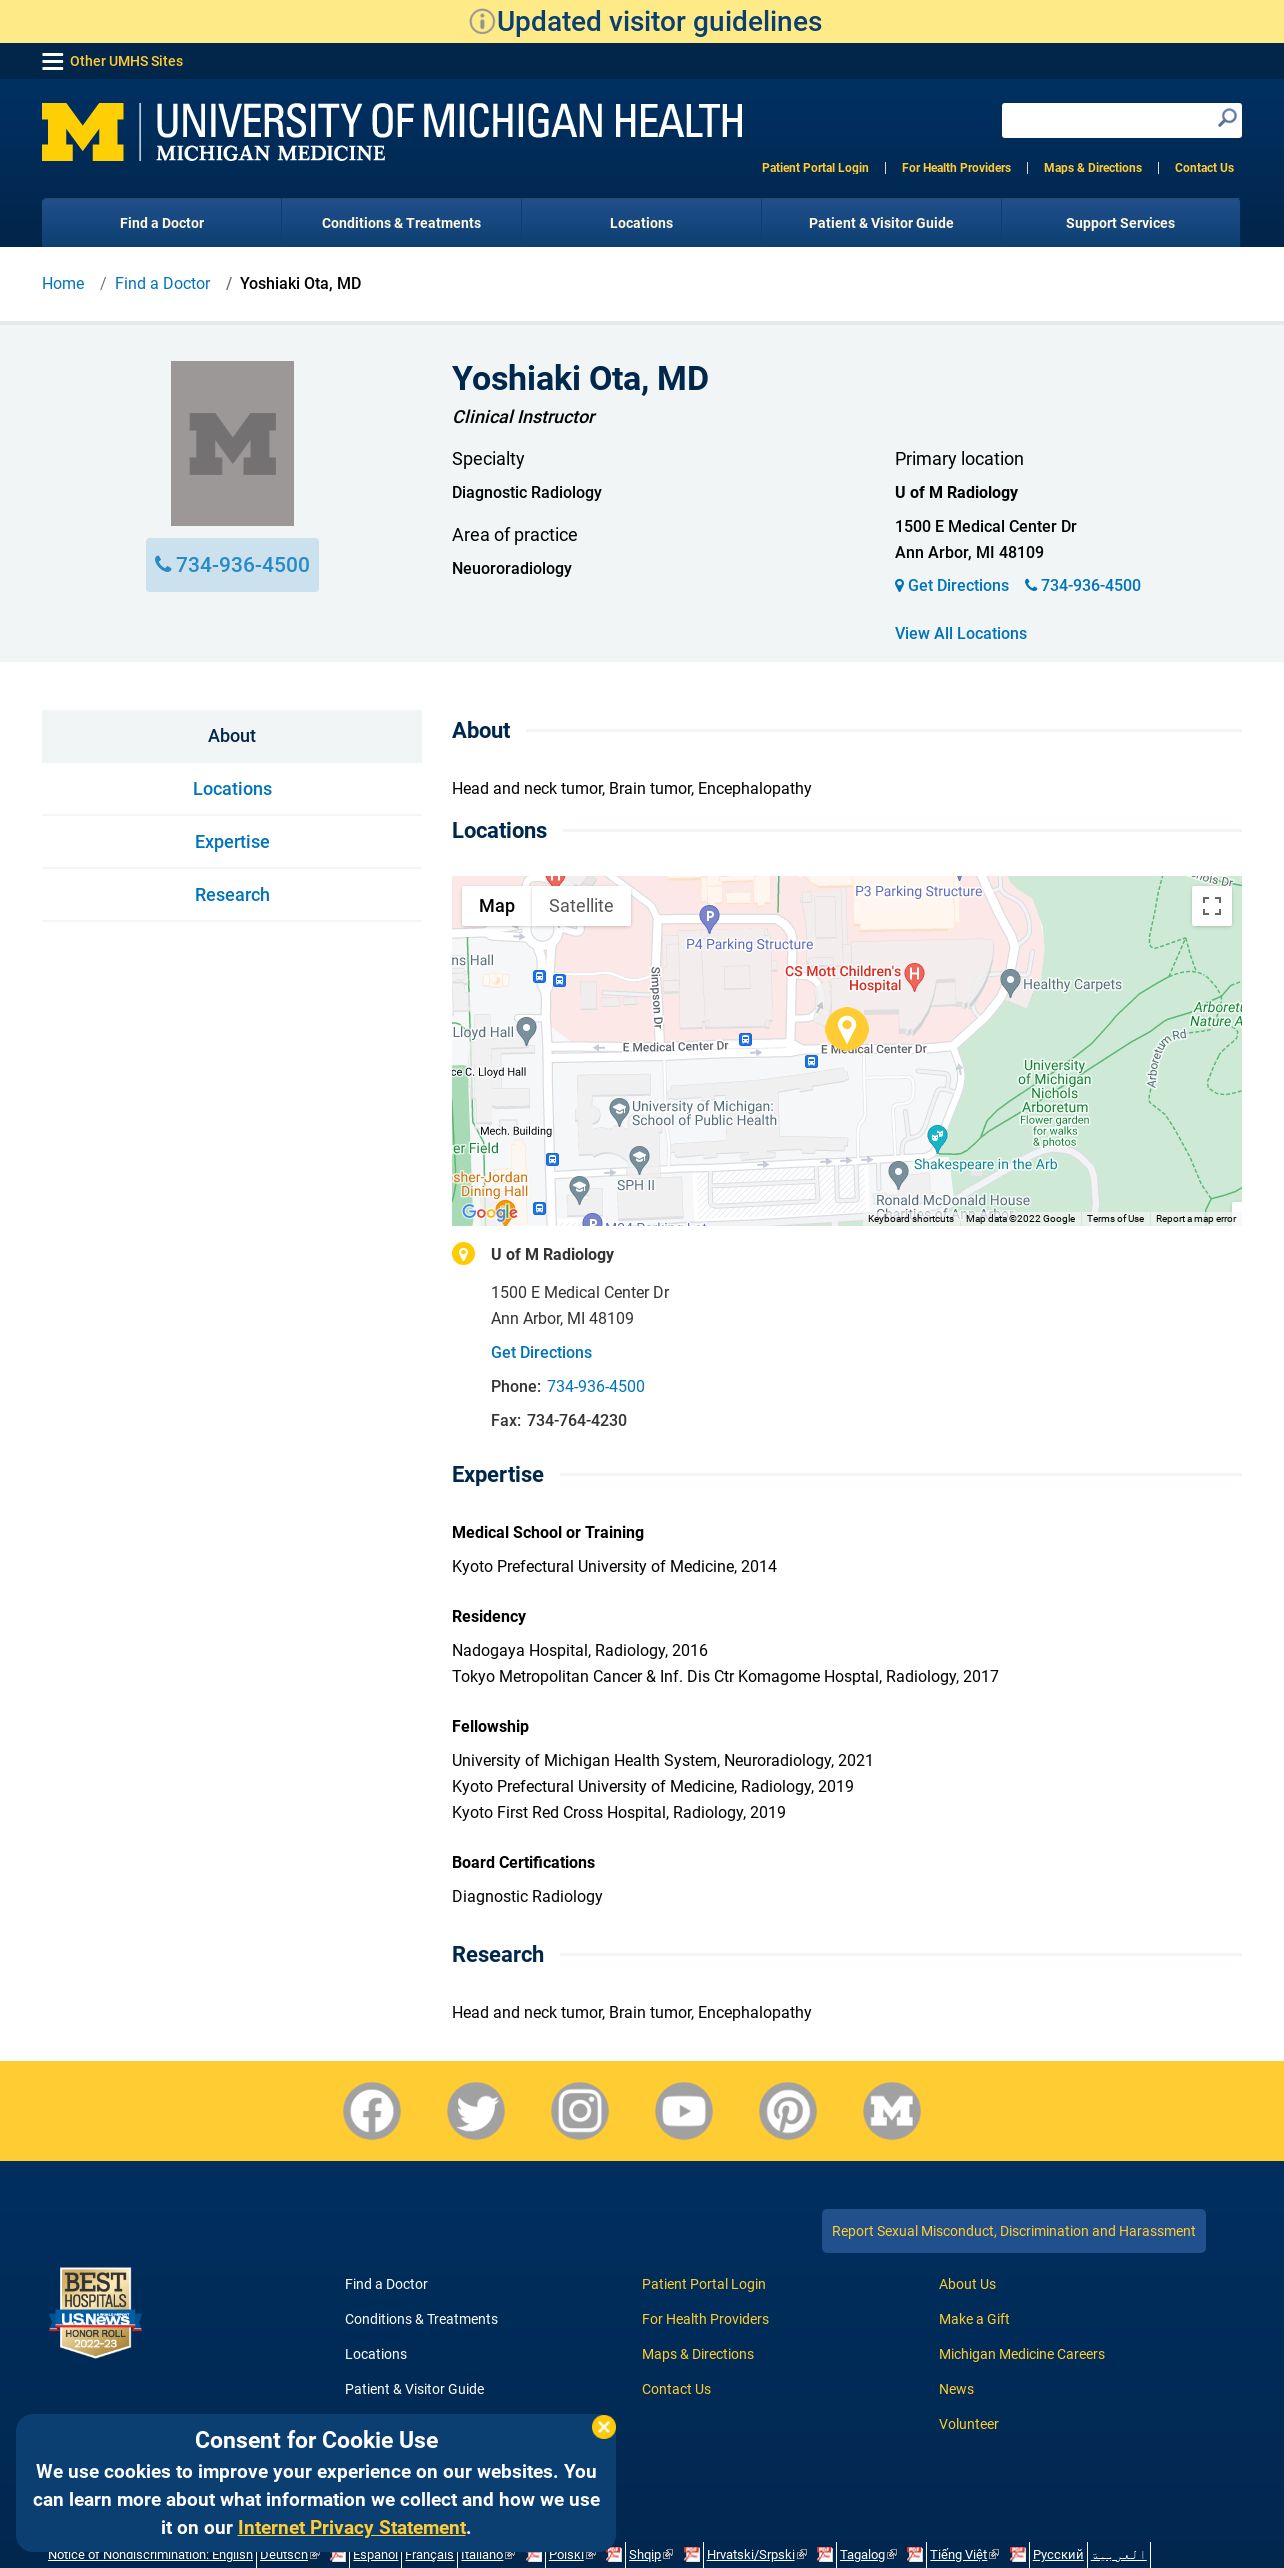The height and width of the screenshot is (2568, 1284).
Task: Close the cookie consent popup
Action: 604,2427
